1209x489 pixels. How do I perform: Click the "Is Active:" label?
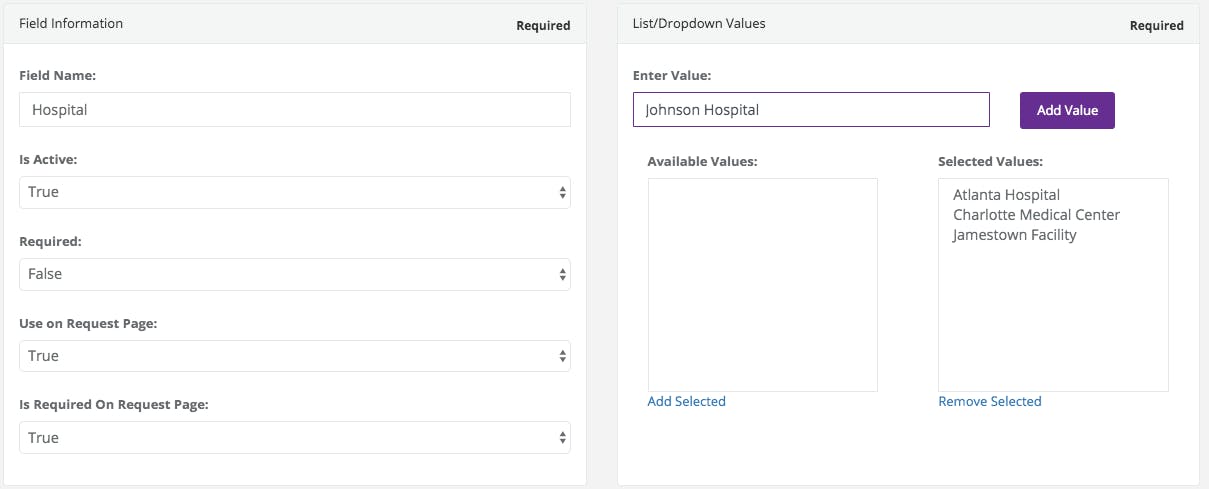(x=49, y=157)
